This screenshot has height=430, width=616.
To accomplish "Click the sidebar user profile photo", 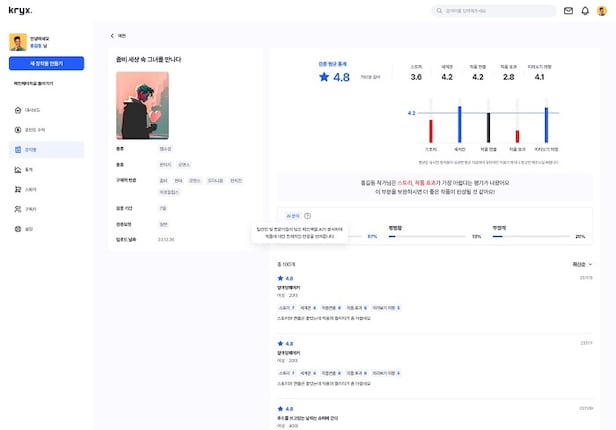I will (17, 42).
